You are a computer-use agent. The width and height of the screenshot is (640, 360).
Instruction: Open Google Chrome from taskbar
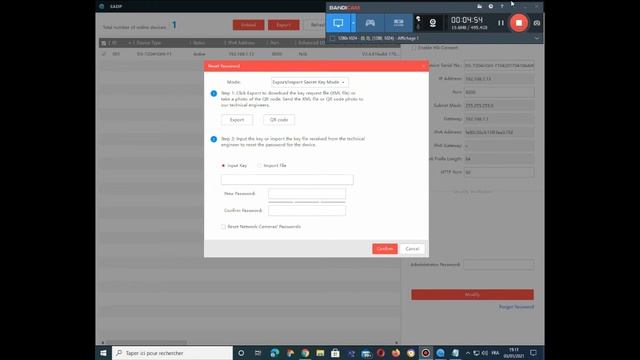[305, 353]
